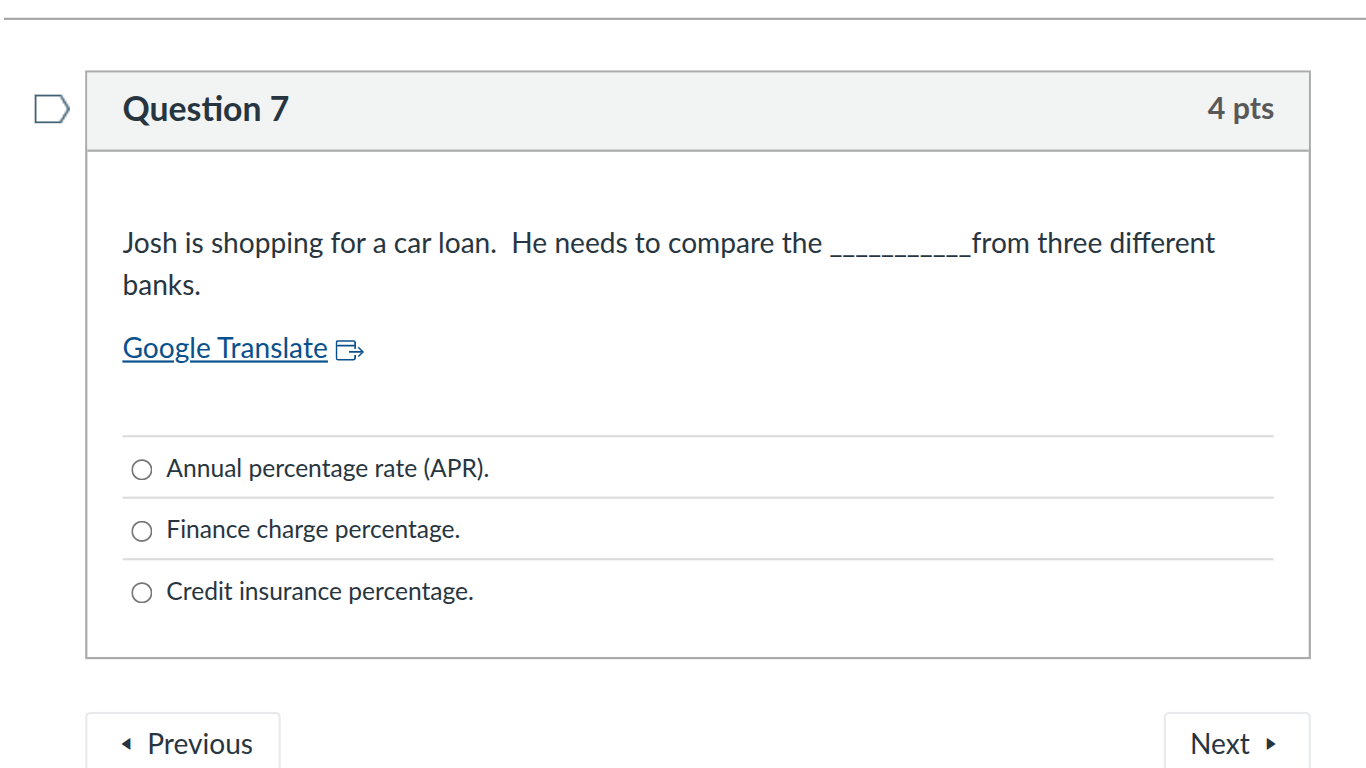Return to the previous question

click(183, 743)
